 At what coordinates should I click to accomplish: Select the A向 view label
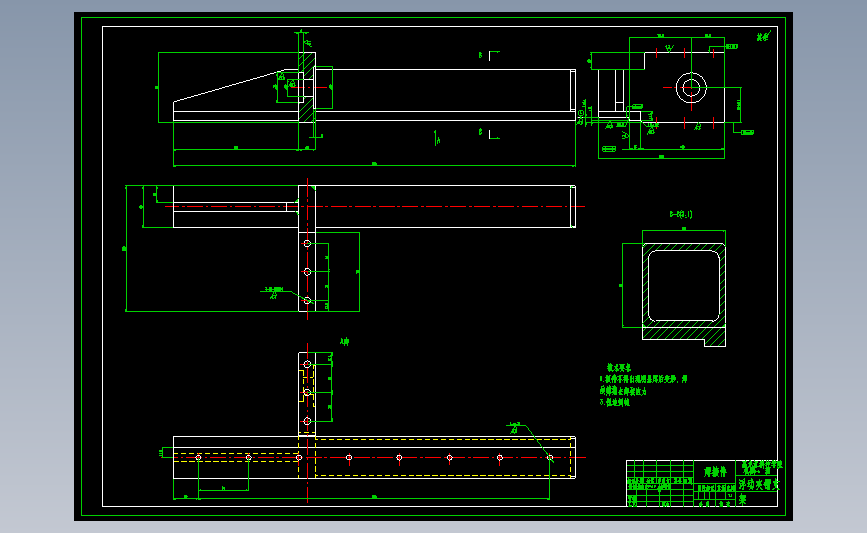click(344, 342)
